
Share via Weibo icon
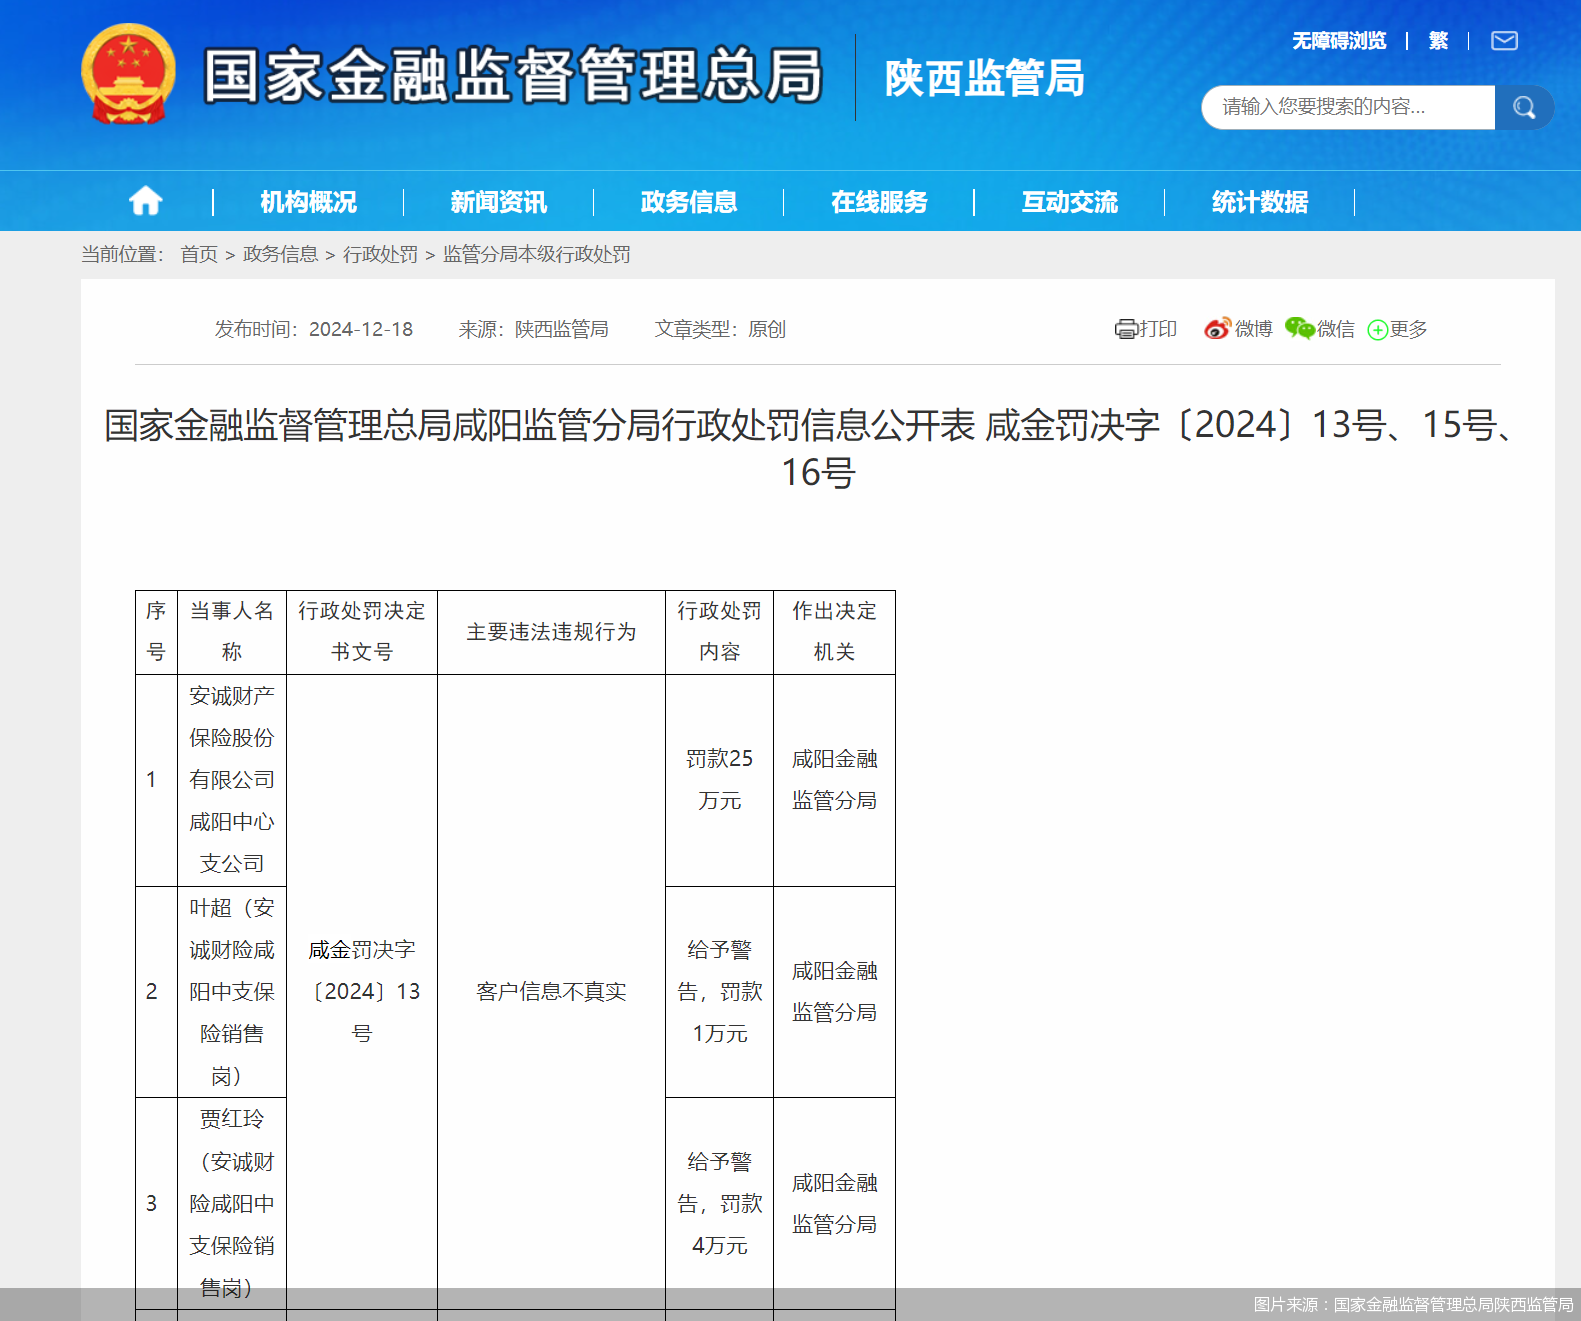(1217, 329)
